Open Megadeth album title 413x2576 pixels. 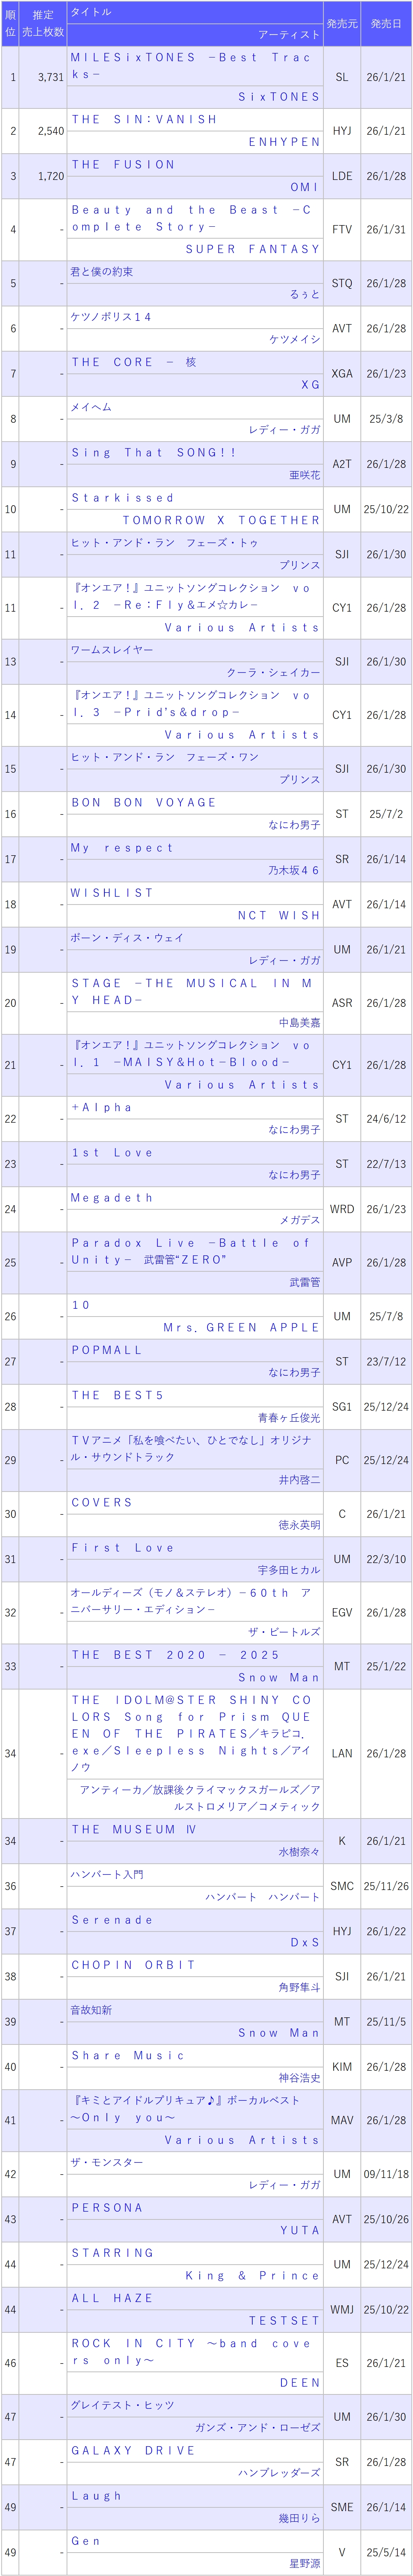112,1197
